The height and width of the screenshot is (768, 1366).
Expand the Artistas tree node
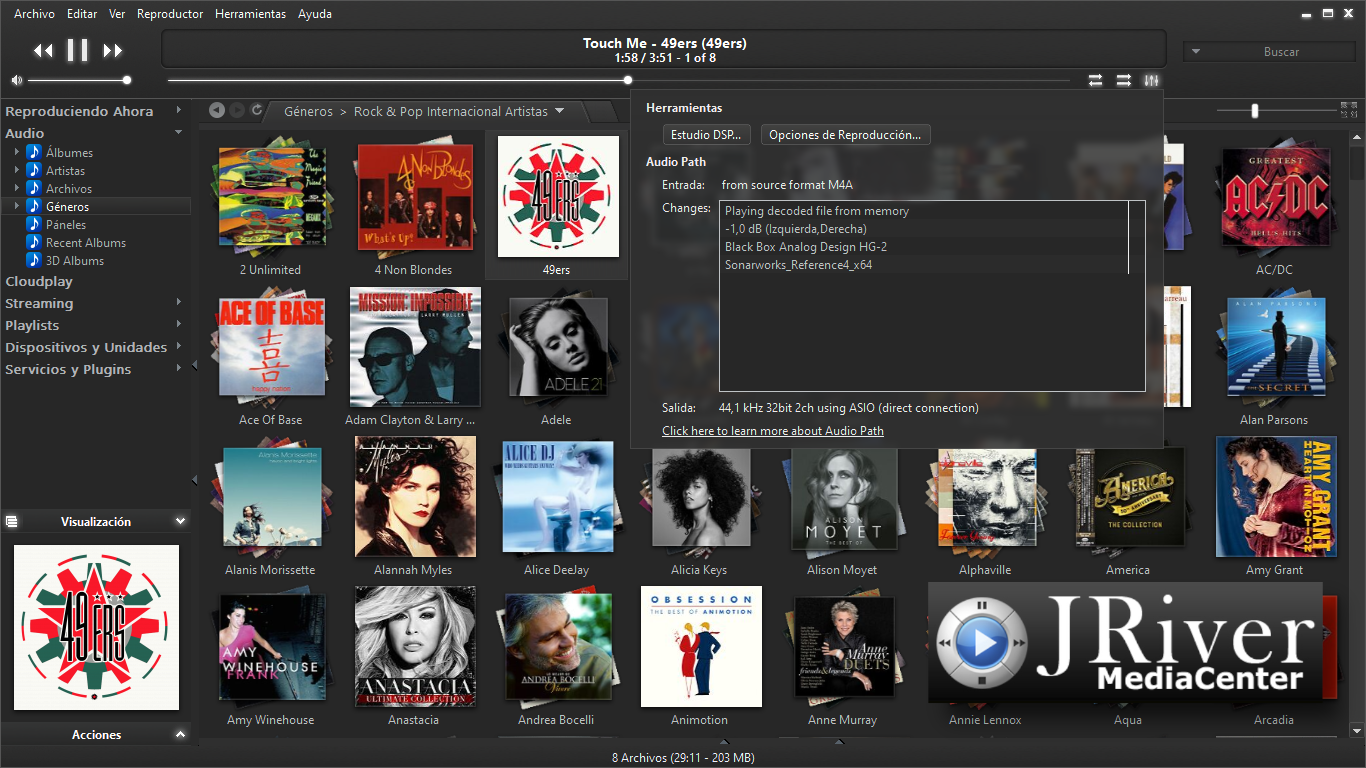coord(17,170)
